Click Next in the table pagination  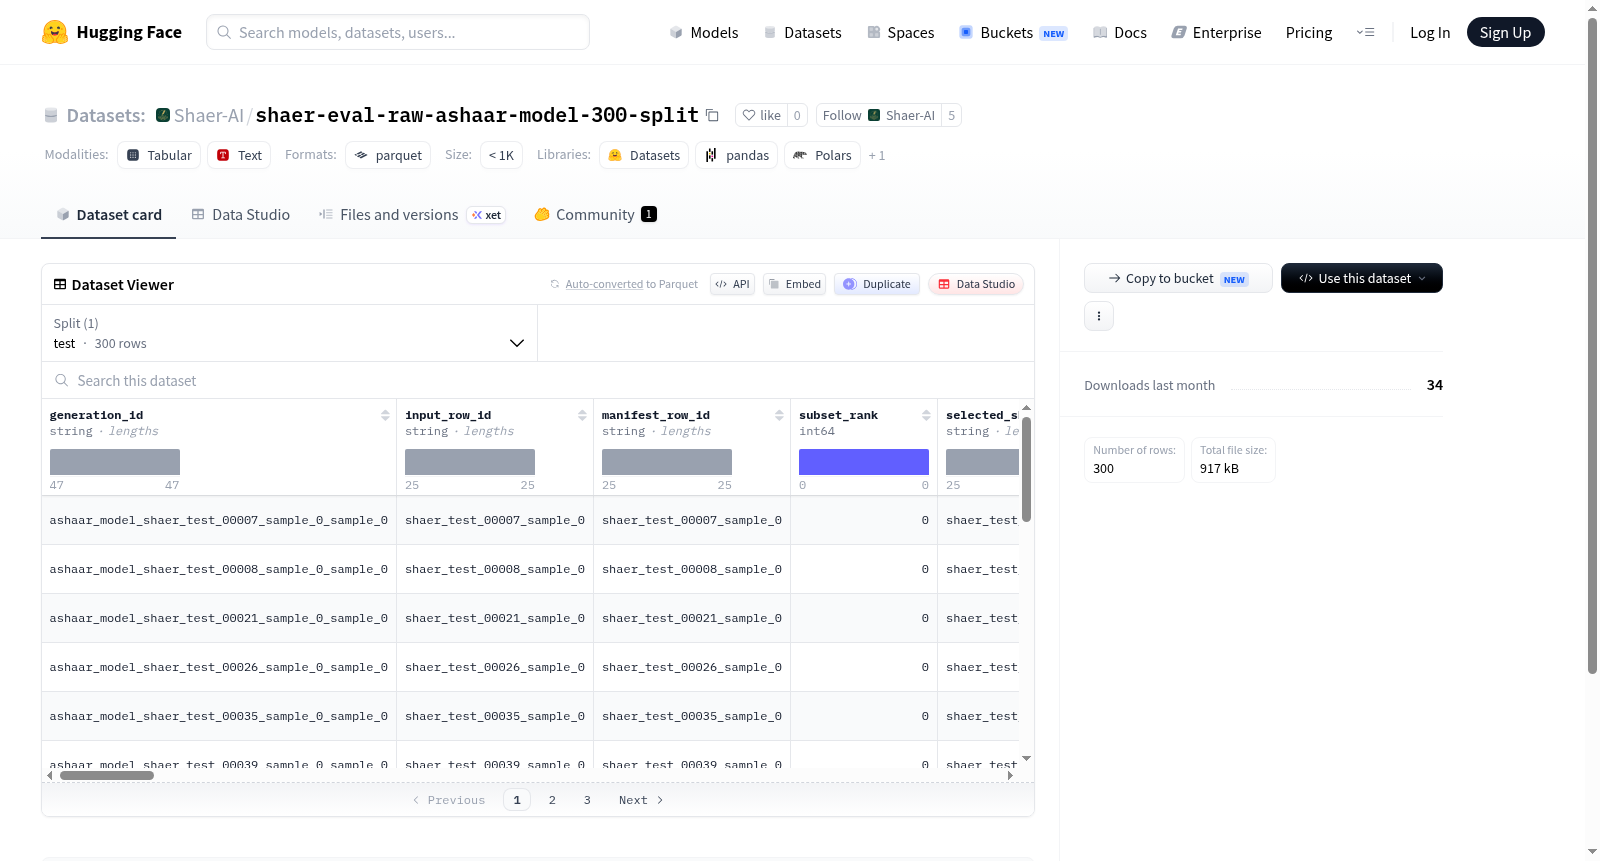(641, 800)
